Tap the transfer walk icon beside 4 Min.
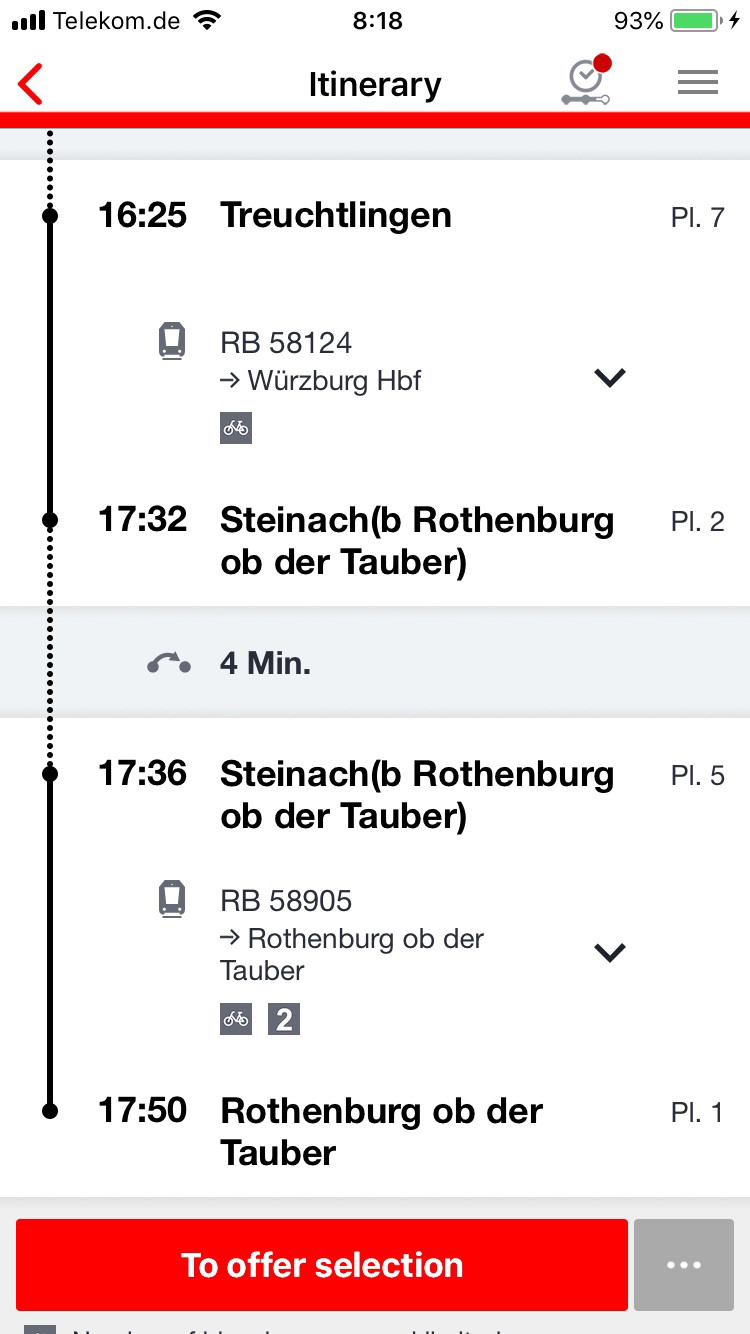 (169, 663)
